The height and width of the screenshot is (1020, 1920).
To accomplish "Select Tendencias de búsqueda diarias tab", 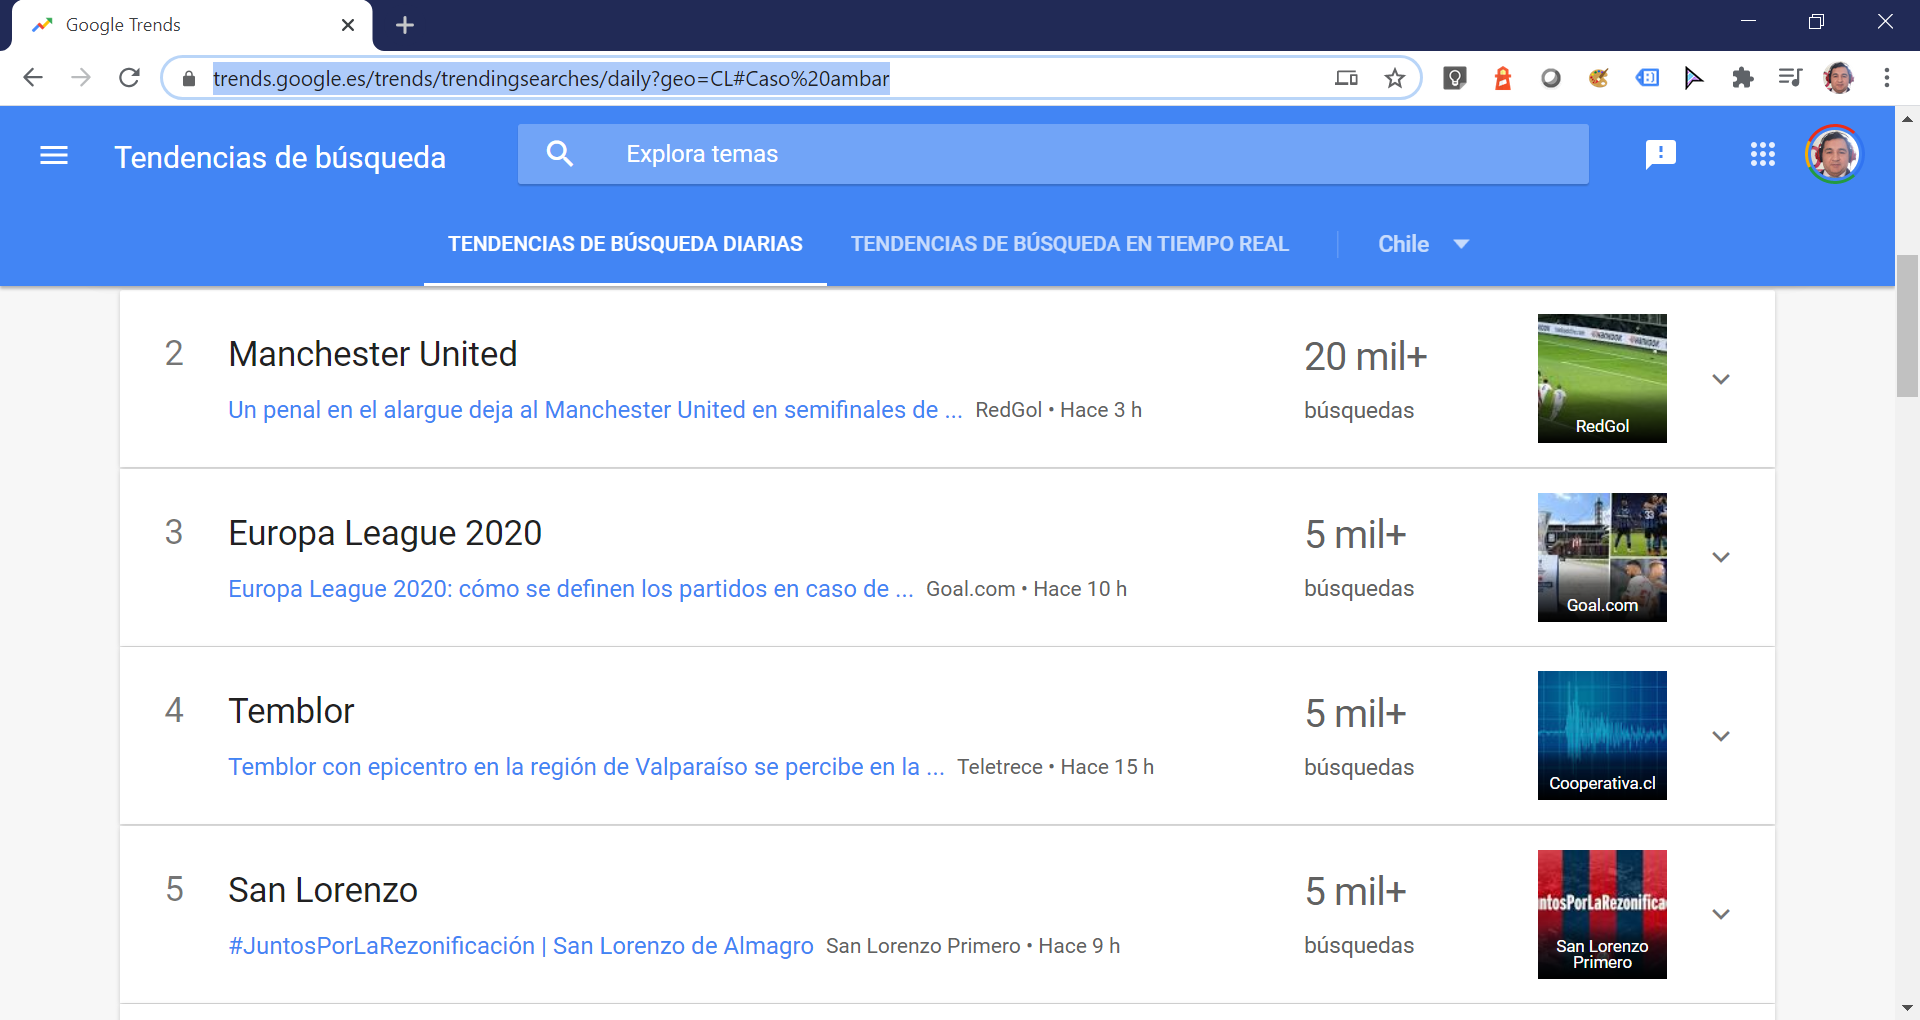I will click(625, 244).
